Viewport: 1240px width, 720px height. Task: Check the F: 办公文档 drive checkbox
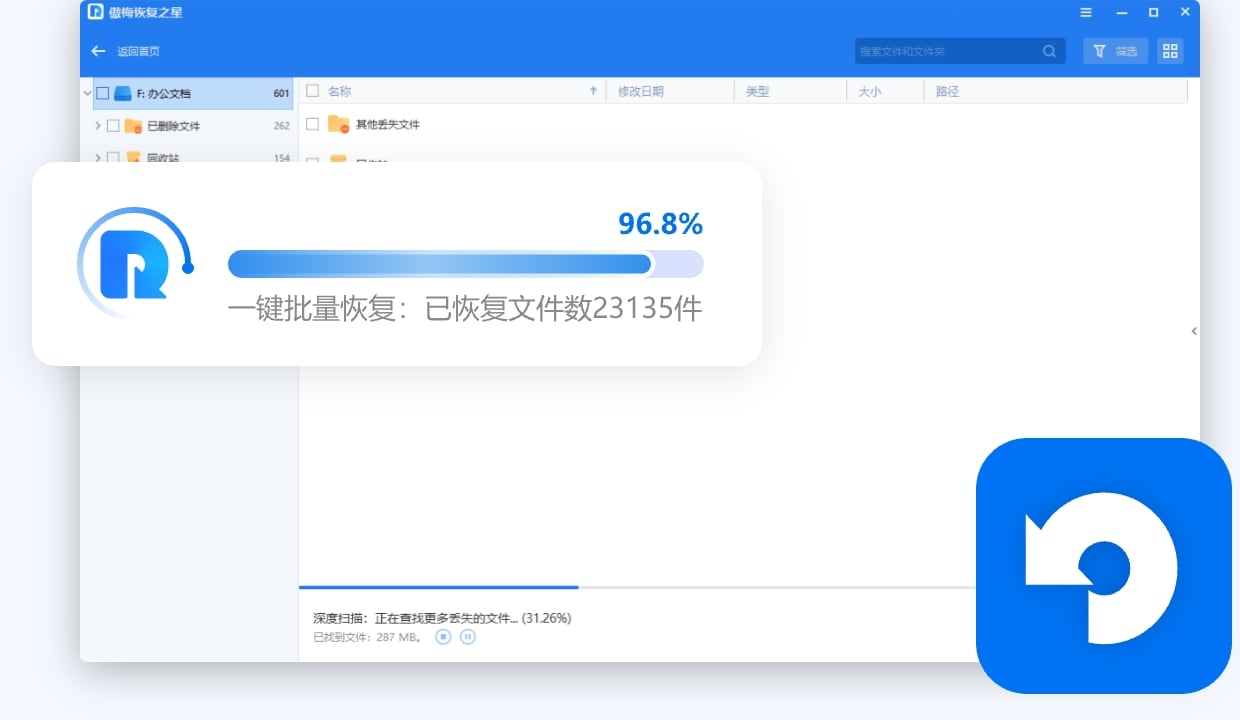click(x=103, y=94)
